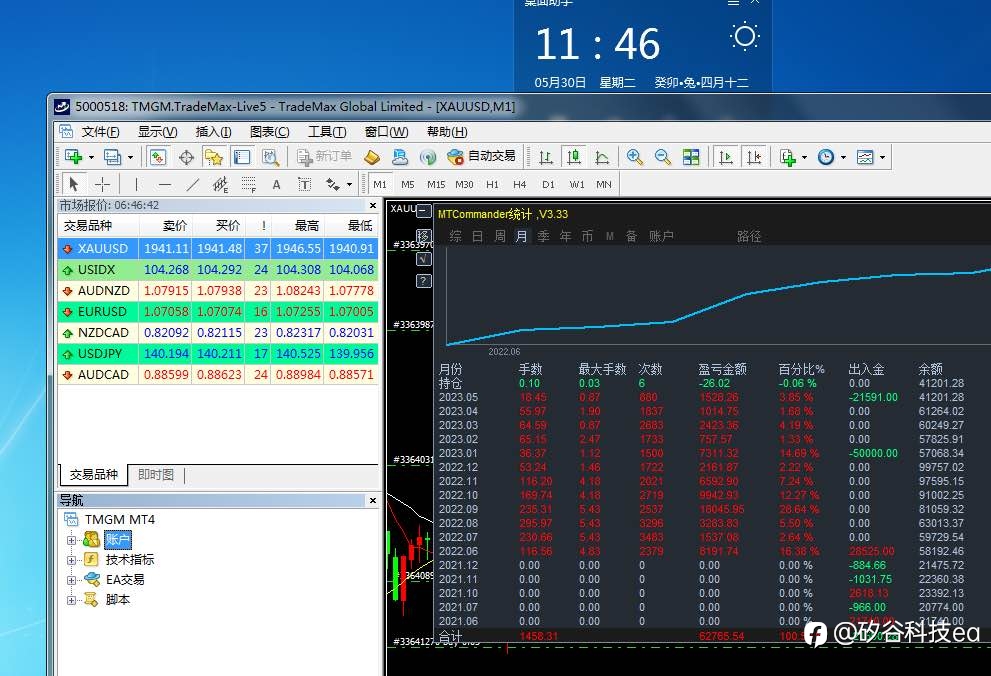Select the 年 yearly statistics tab
Screen dimensions: 991x676
(565, 236)
